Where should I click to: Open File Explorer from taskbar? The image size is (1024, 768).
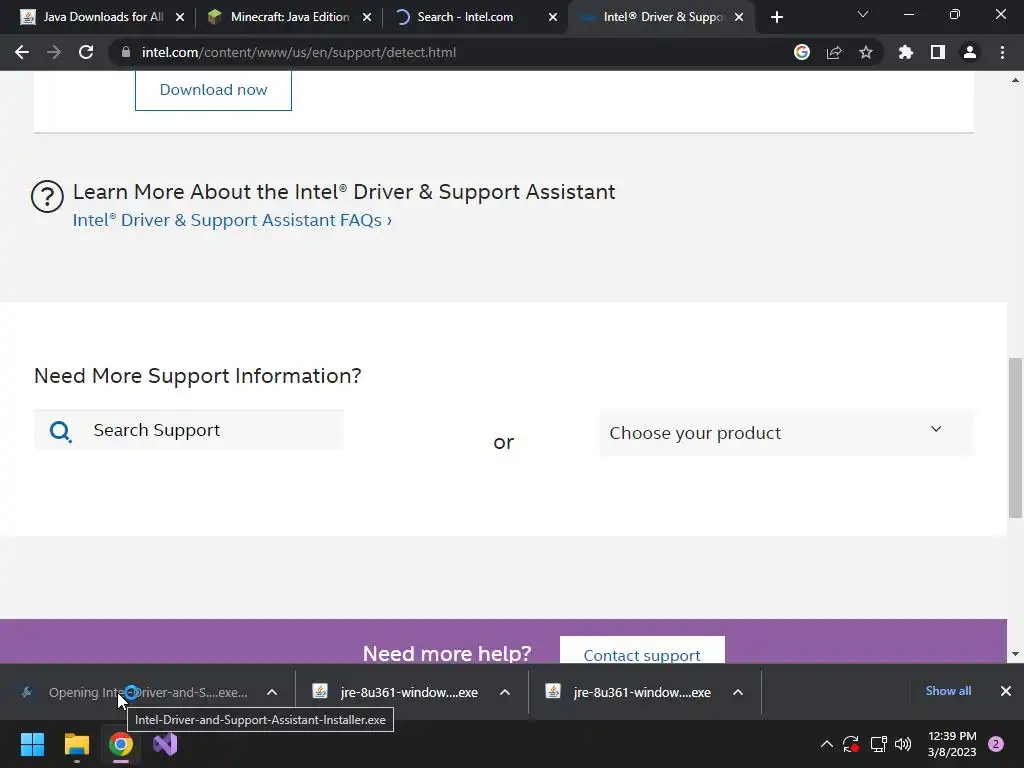point(76,744)
